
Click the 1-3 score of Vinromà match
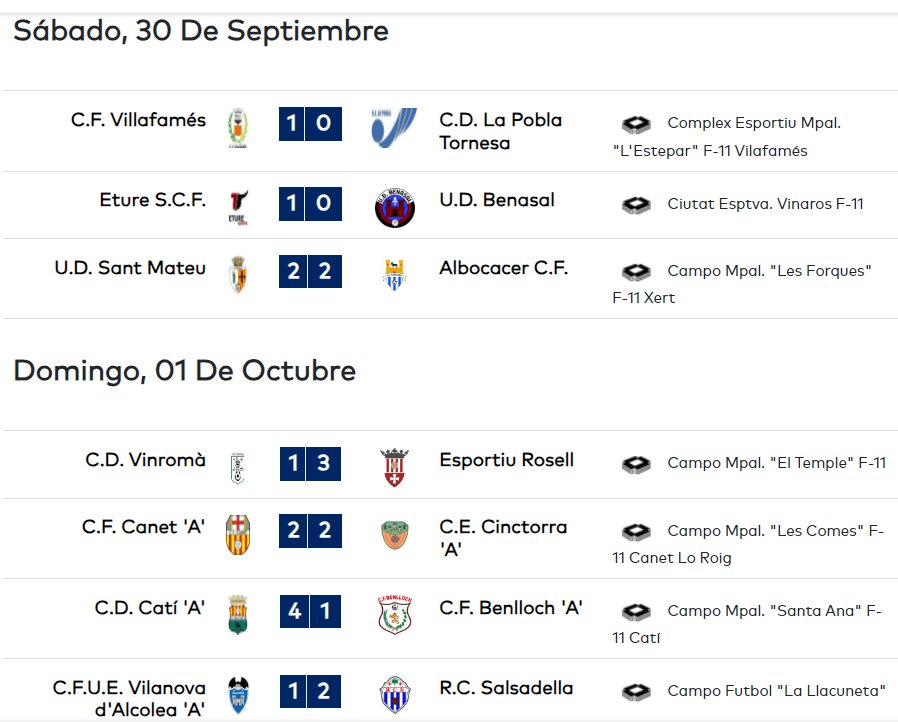tap(310, 464)
